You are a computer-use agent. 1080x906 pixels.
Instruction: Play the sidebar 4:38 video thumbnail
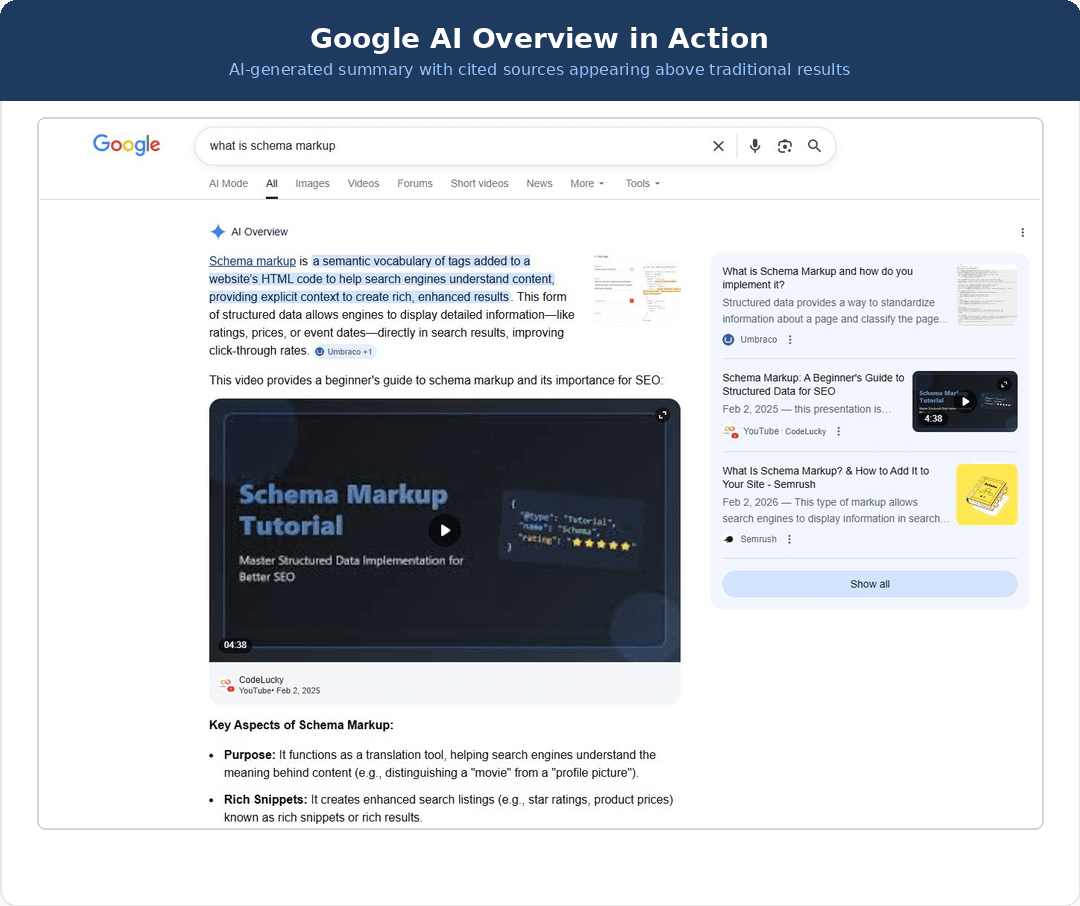point(964,401)
